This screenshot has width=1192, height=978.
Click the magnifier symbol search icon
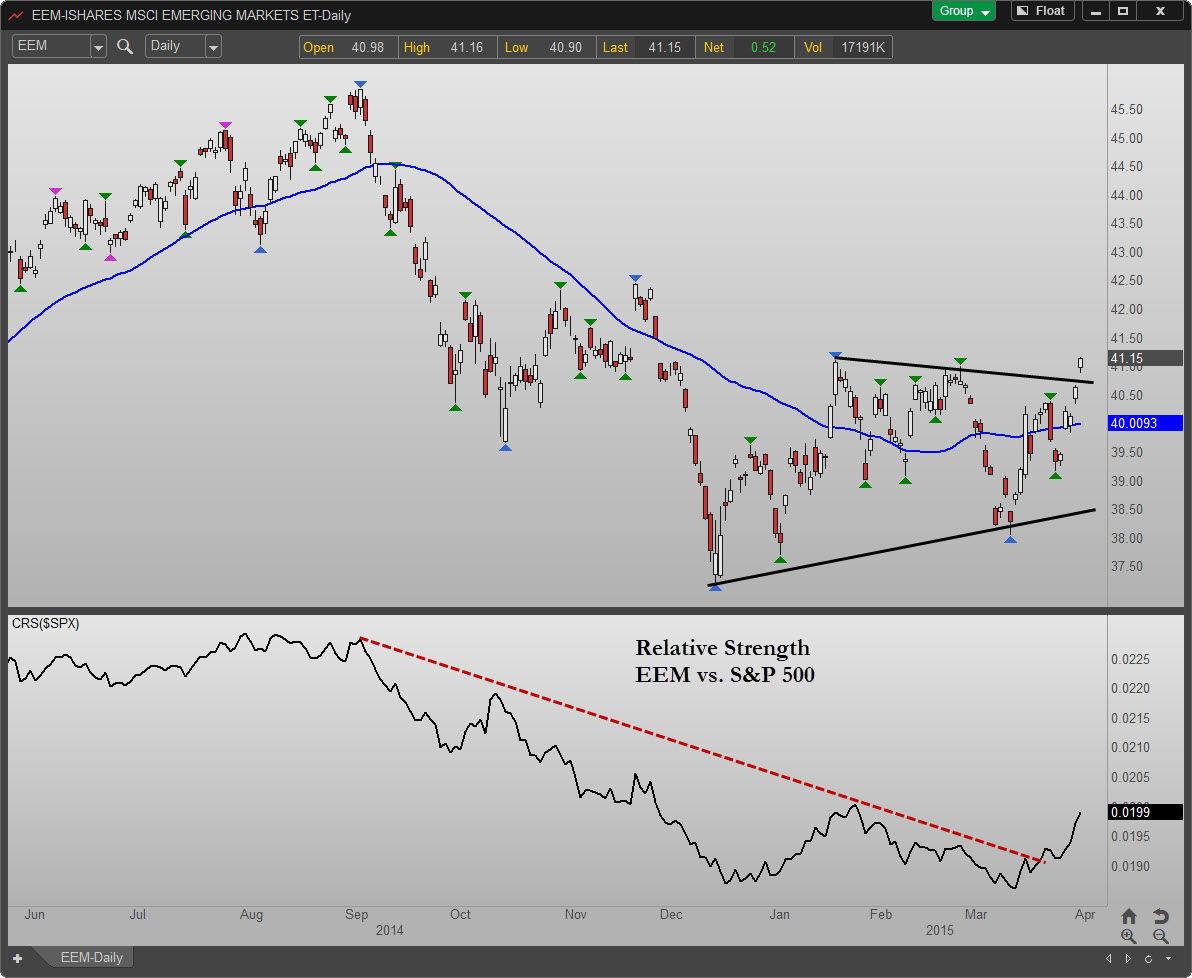(125, 47)
